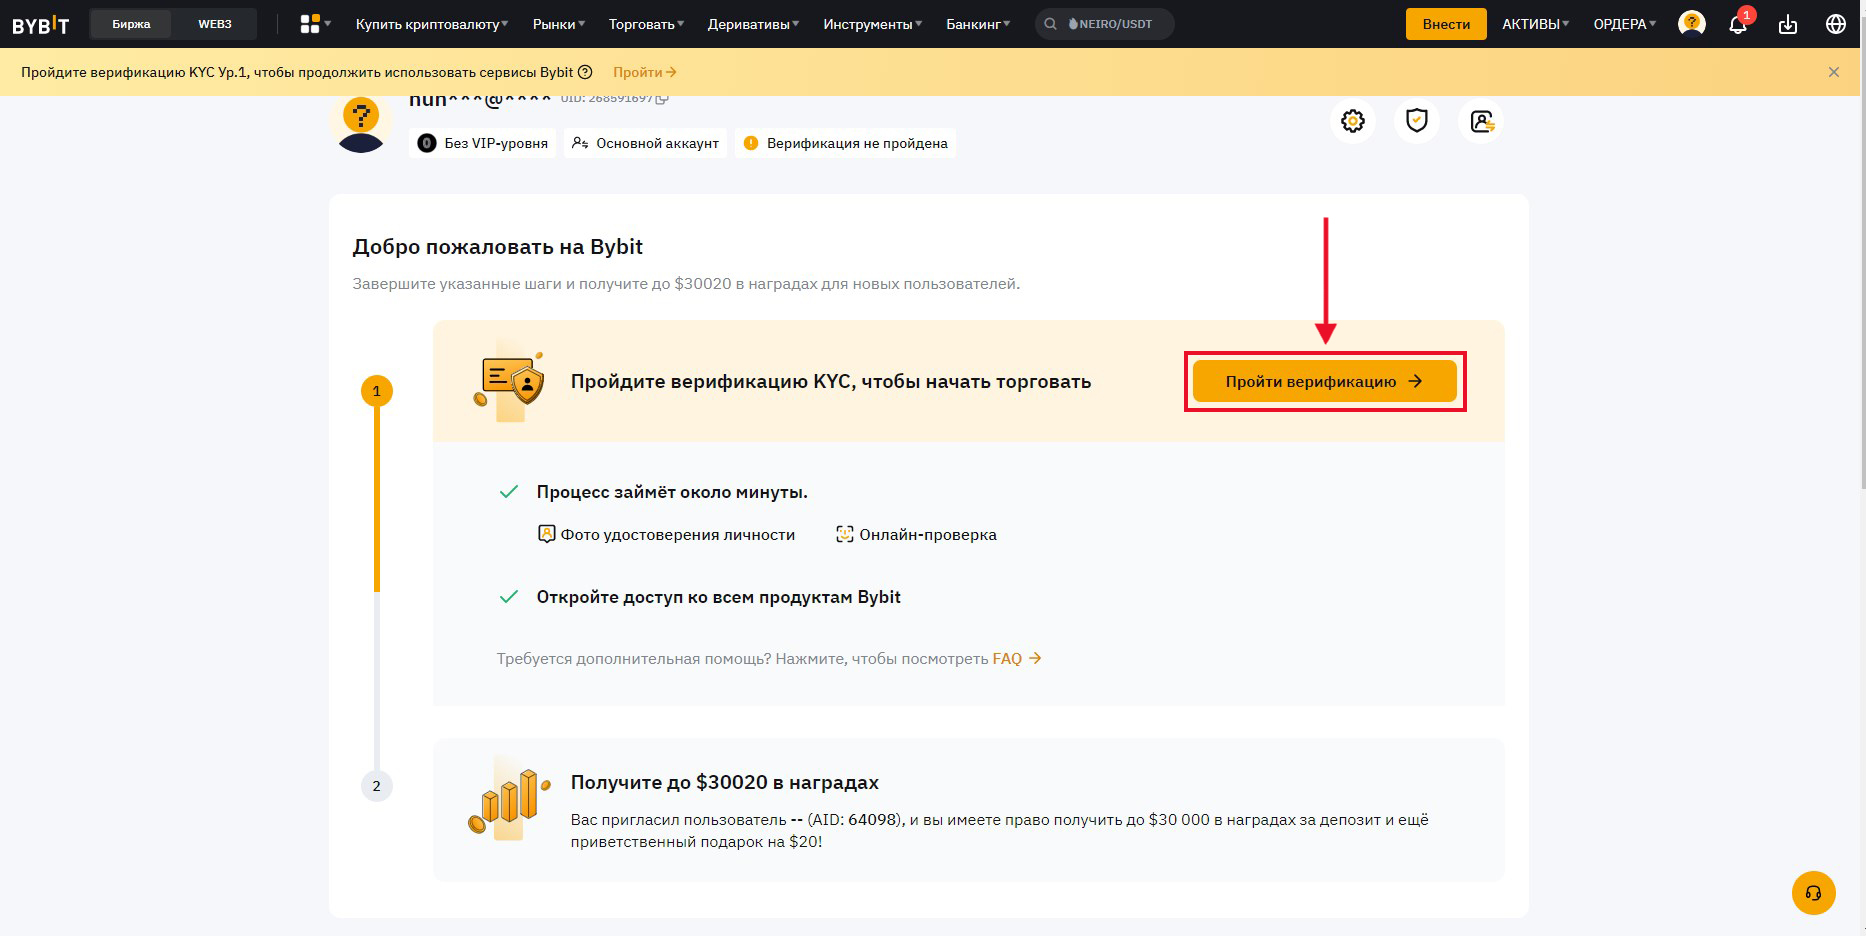The height and width of the screenshot is (936, 1866).
Task: Click the Фото удостоверения личности icon
Action: coord(546,534)
